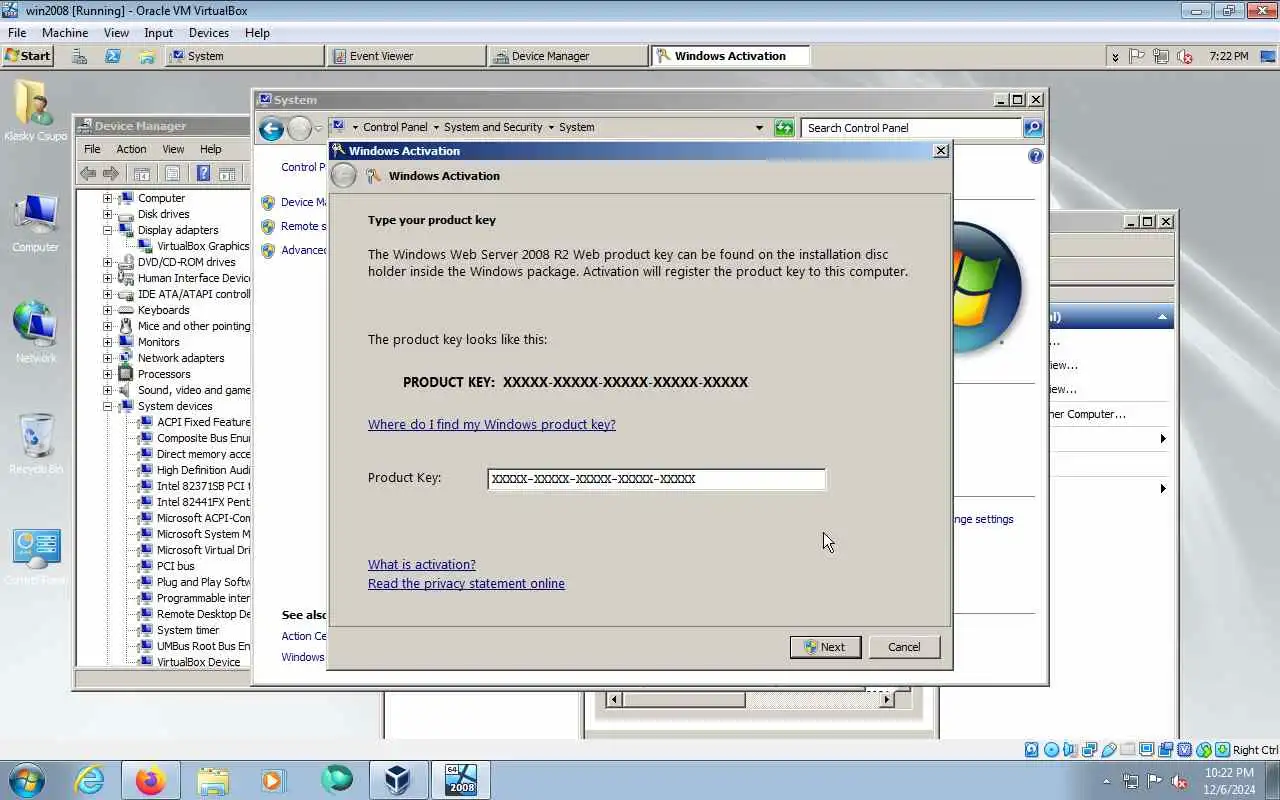Open Firefox on host taskbar
This screenshot has width=1280, height=800.
[151, 780]
